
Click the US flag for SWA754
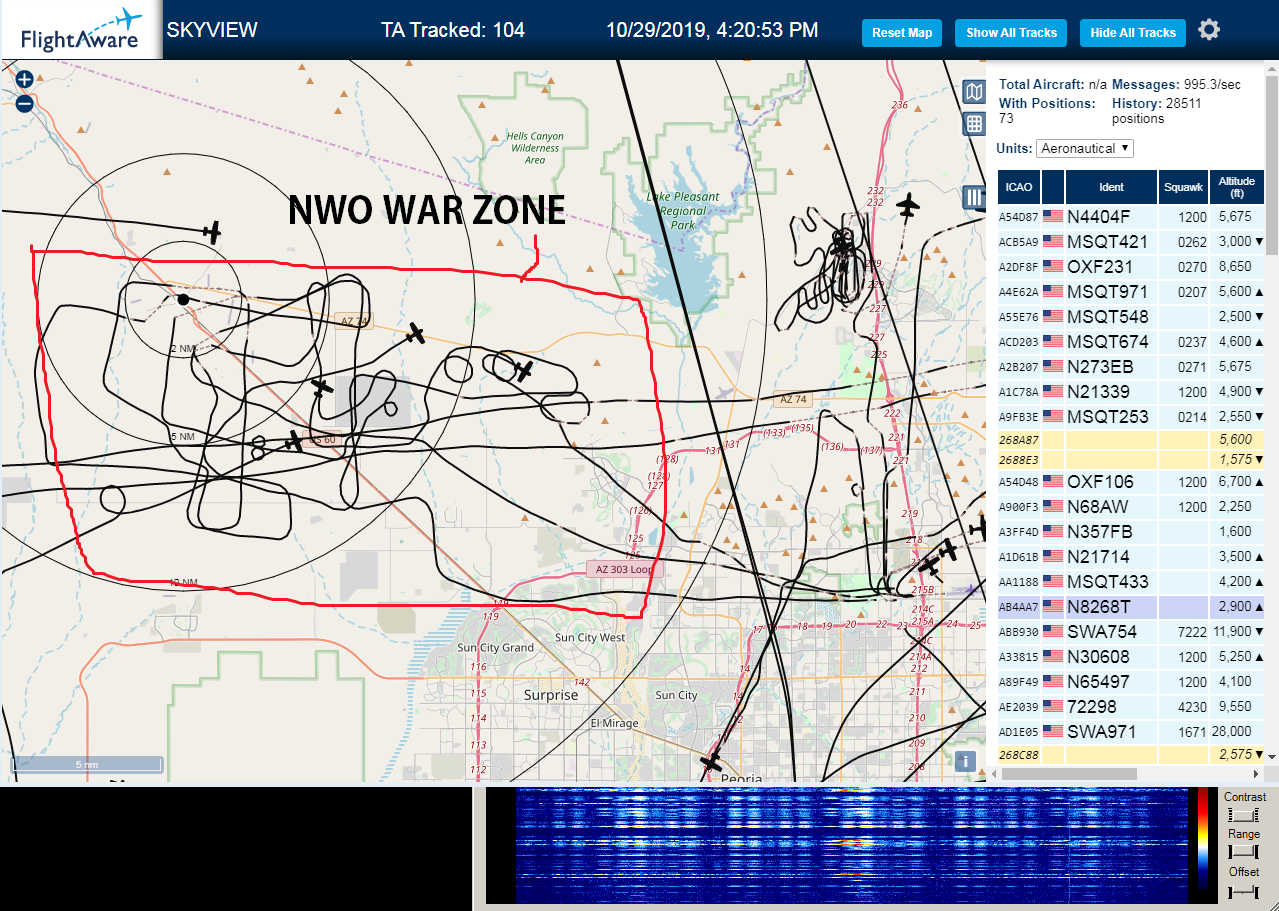click(x=1052, y=632)
